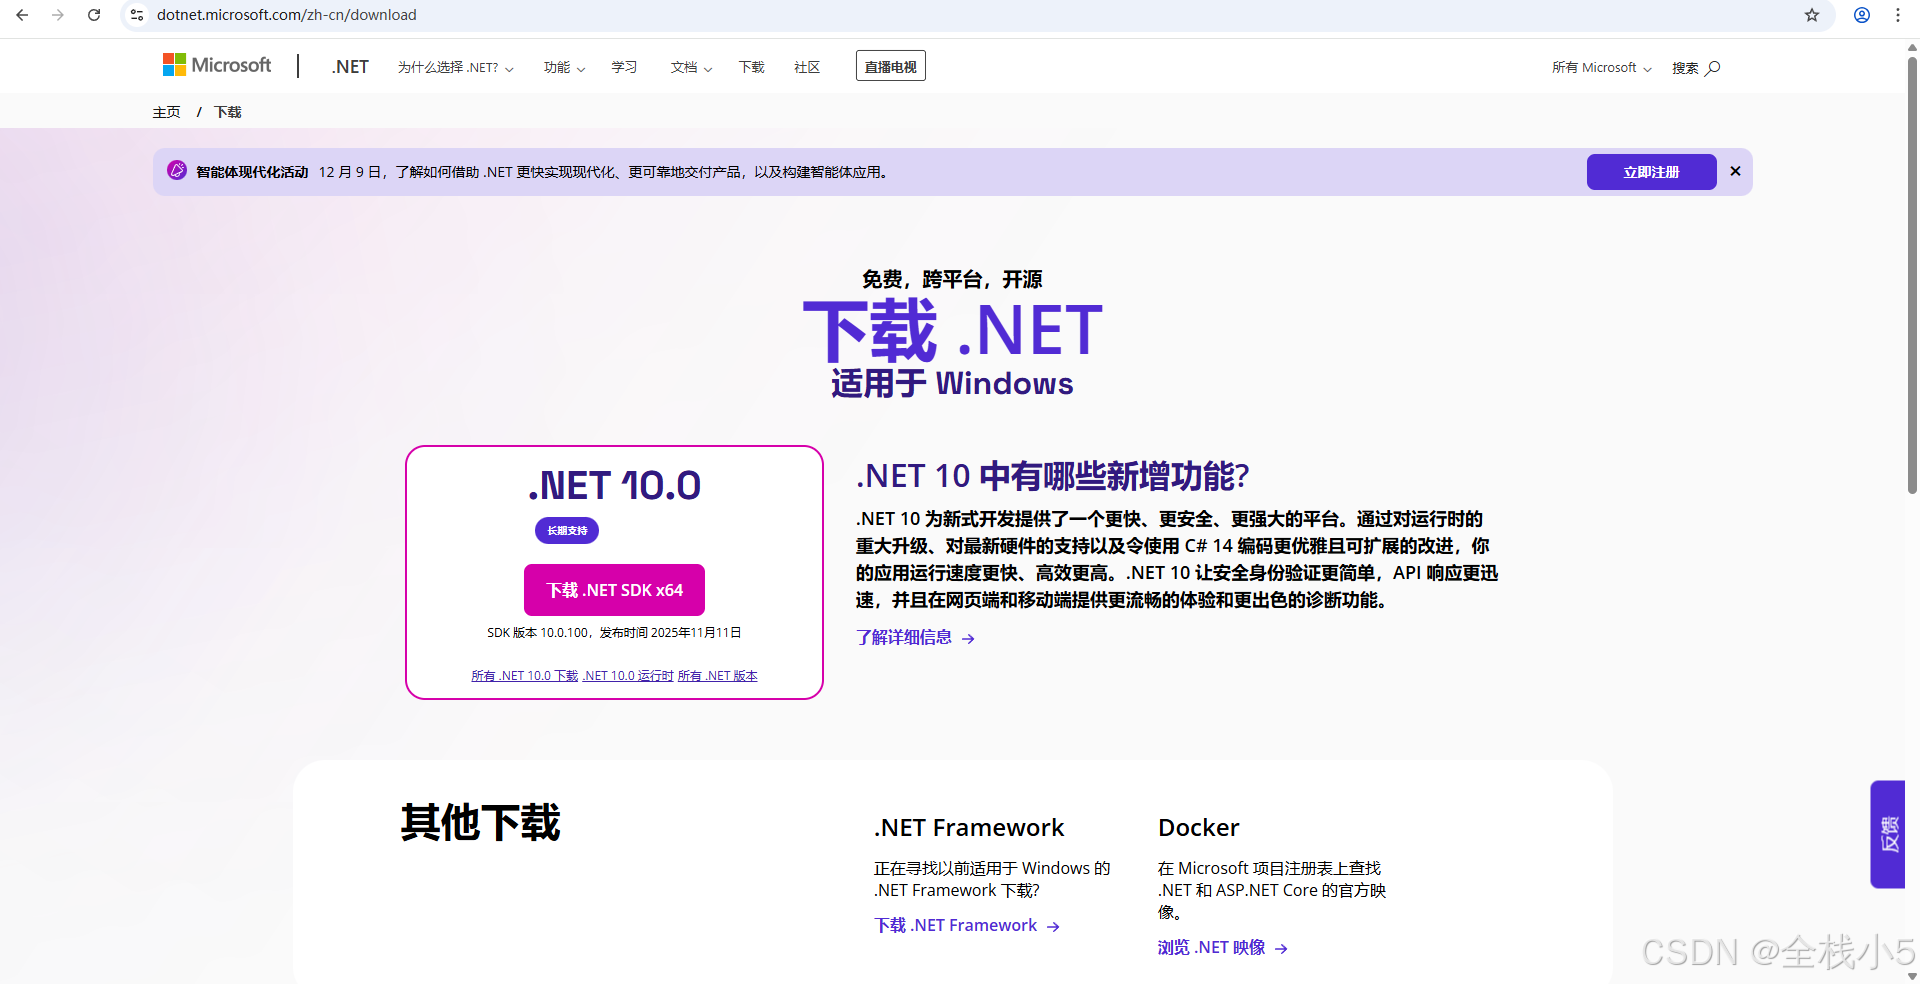Click the purple event banner icon

click(x=177, y=171)
